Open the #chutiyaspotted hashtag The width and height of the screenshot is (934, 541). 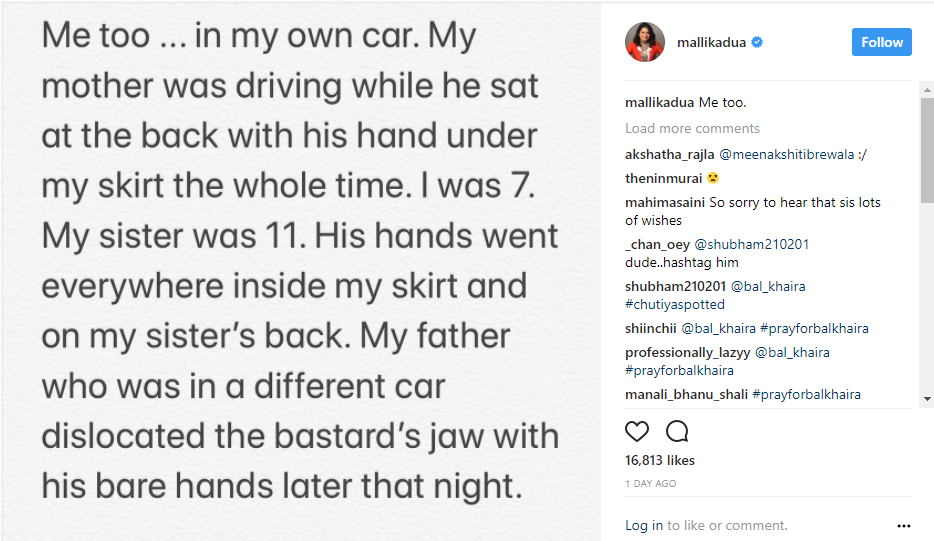pyautogui.click(x=675, y=304)
